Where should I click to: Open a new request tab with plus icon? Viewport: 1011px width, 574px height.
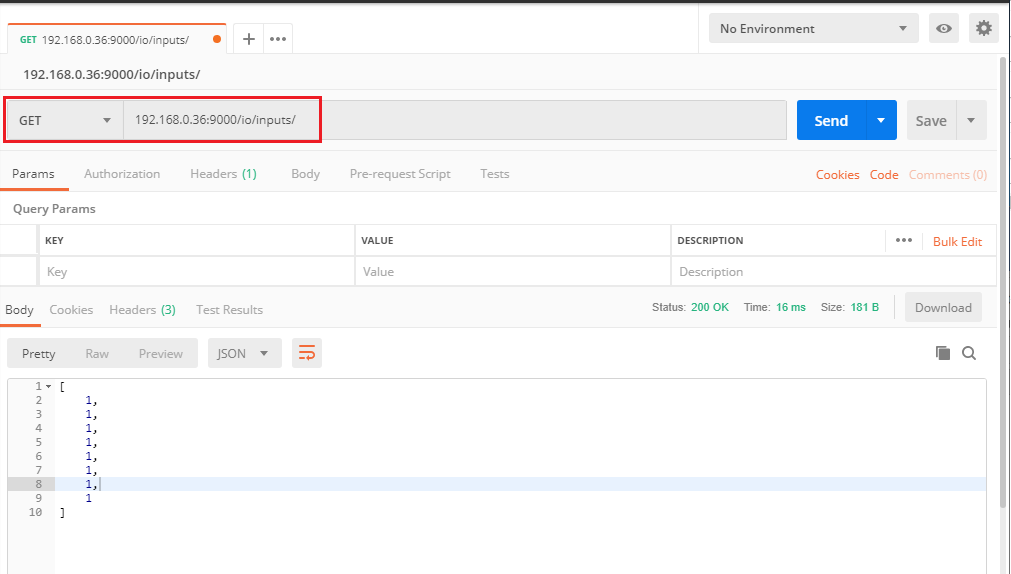[248, 39]
